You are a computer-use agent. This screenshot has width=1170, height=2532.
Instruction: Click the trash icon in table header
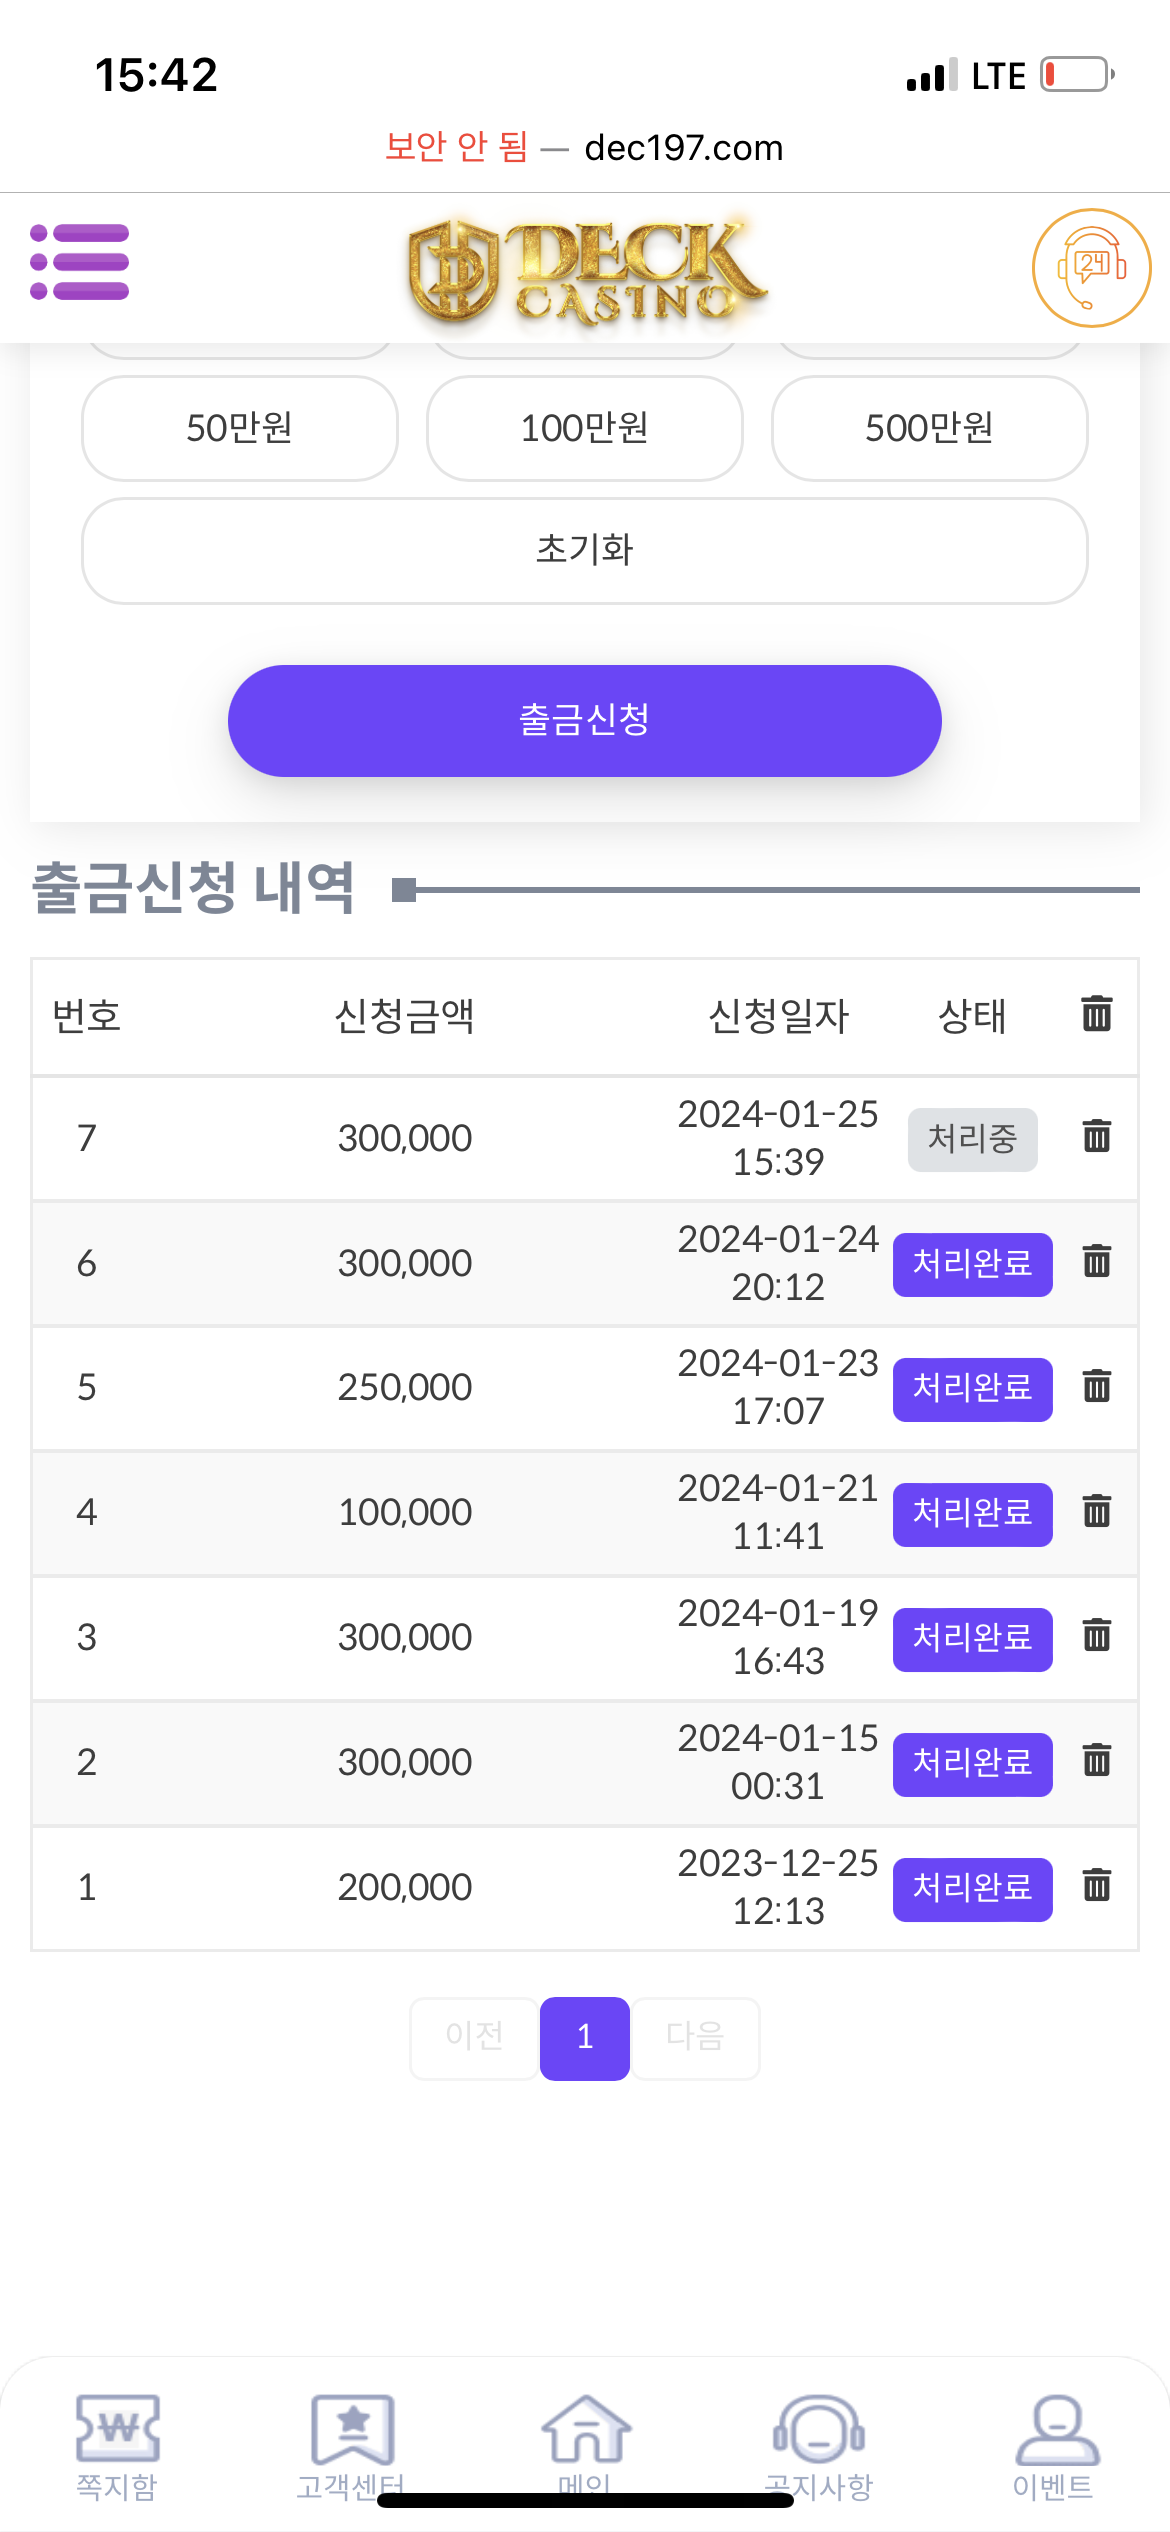(x=1096, y=1014)
